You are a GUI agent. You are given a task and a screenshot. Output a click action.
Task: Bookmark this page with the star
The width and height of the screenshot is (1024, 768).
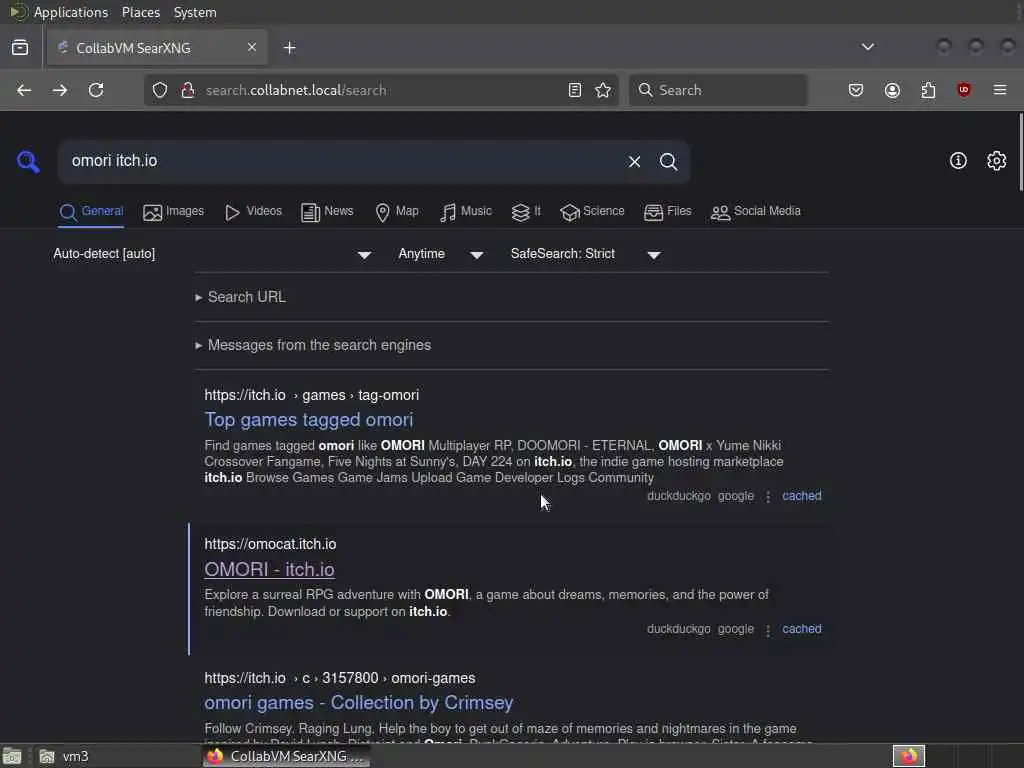tap(603, 90)
